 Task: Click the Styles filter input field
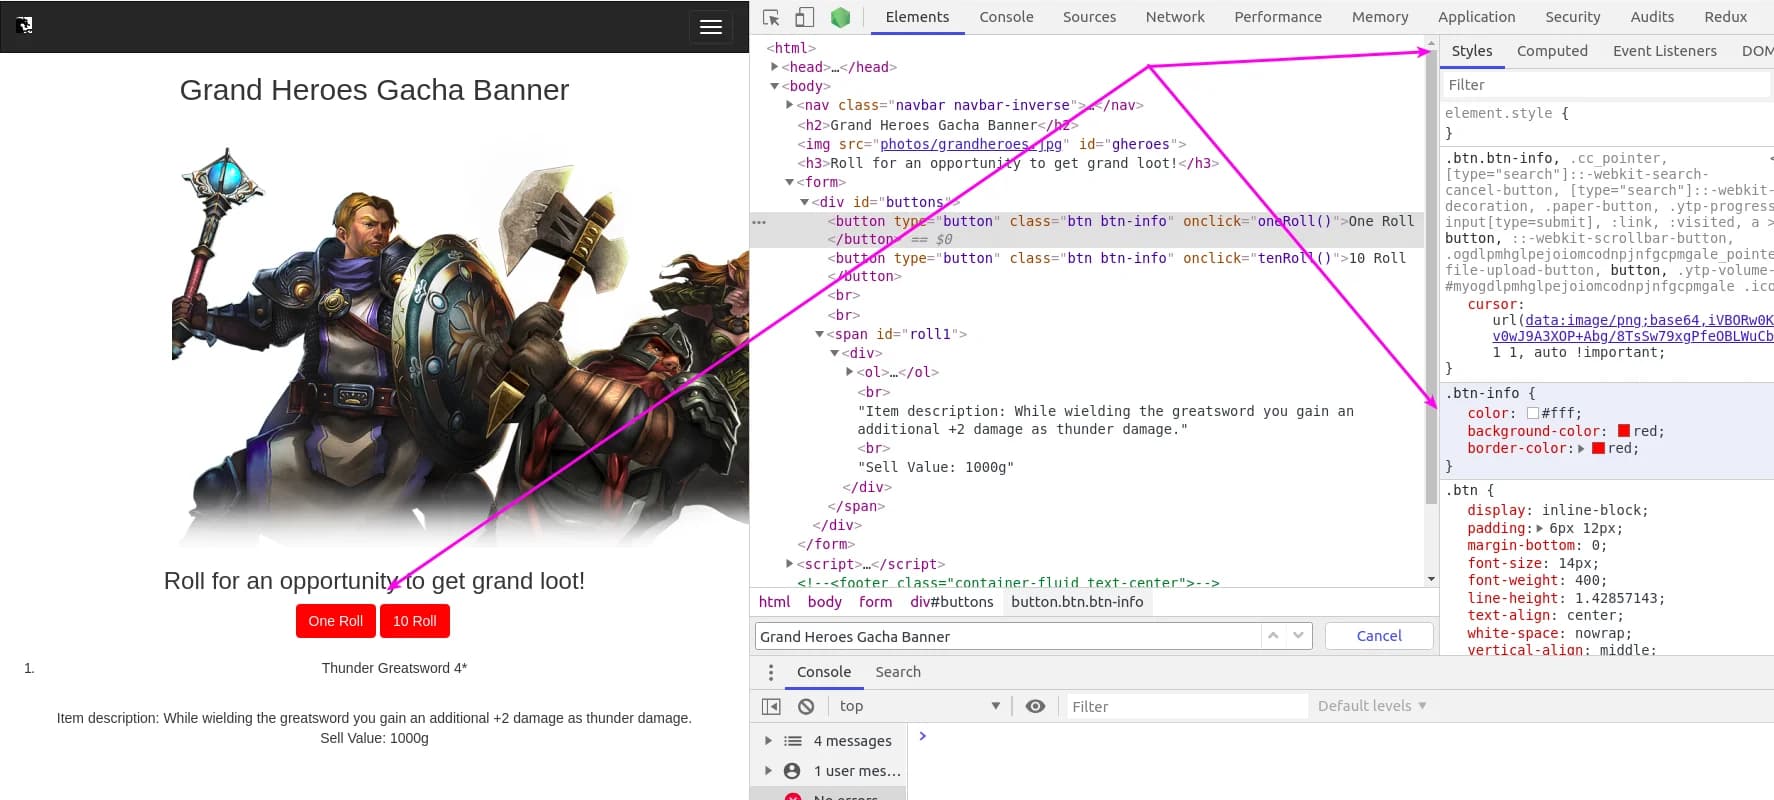coord(1605,85)
